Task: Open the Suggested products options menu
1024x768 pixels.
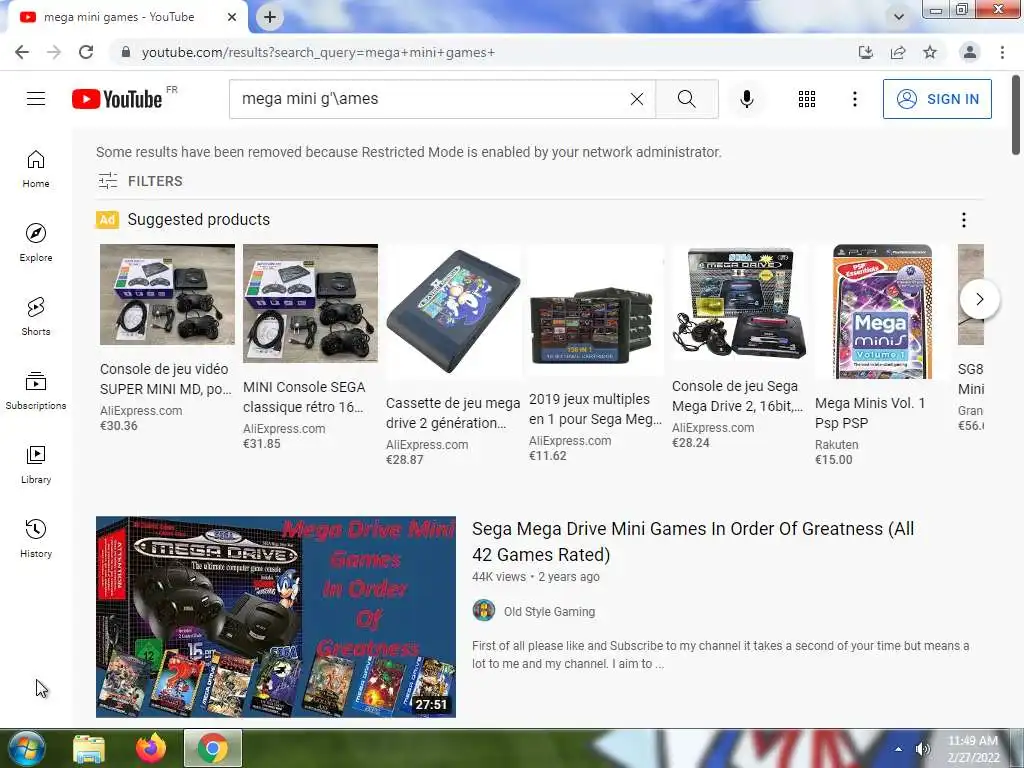Action: 963,220
